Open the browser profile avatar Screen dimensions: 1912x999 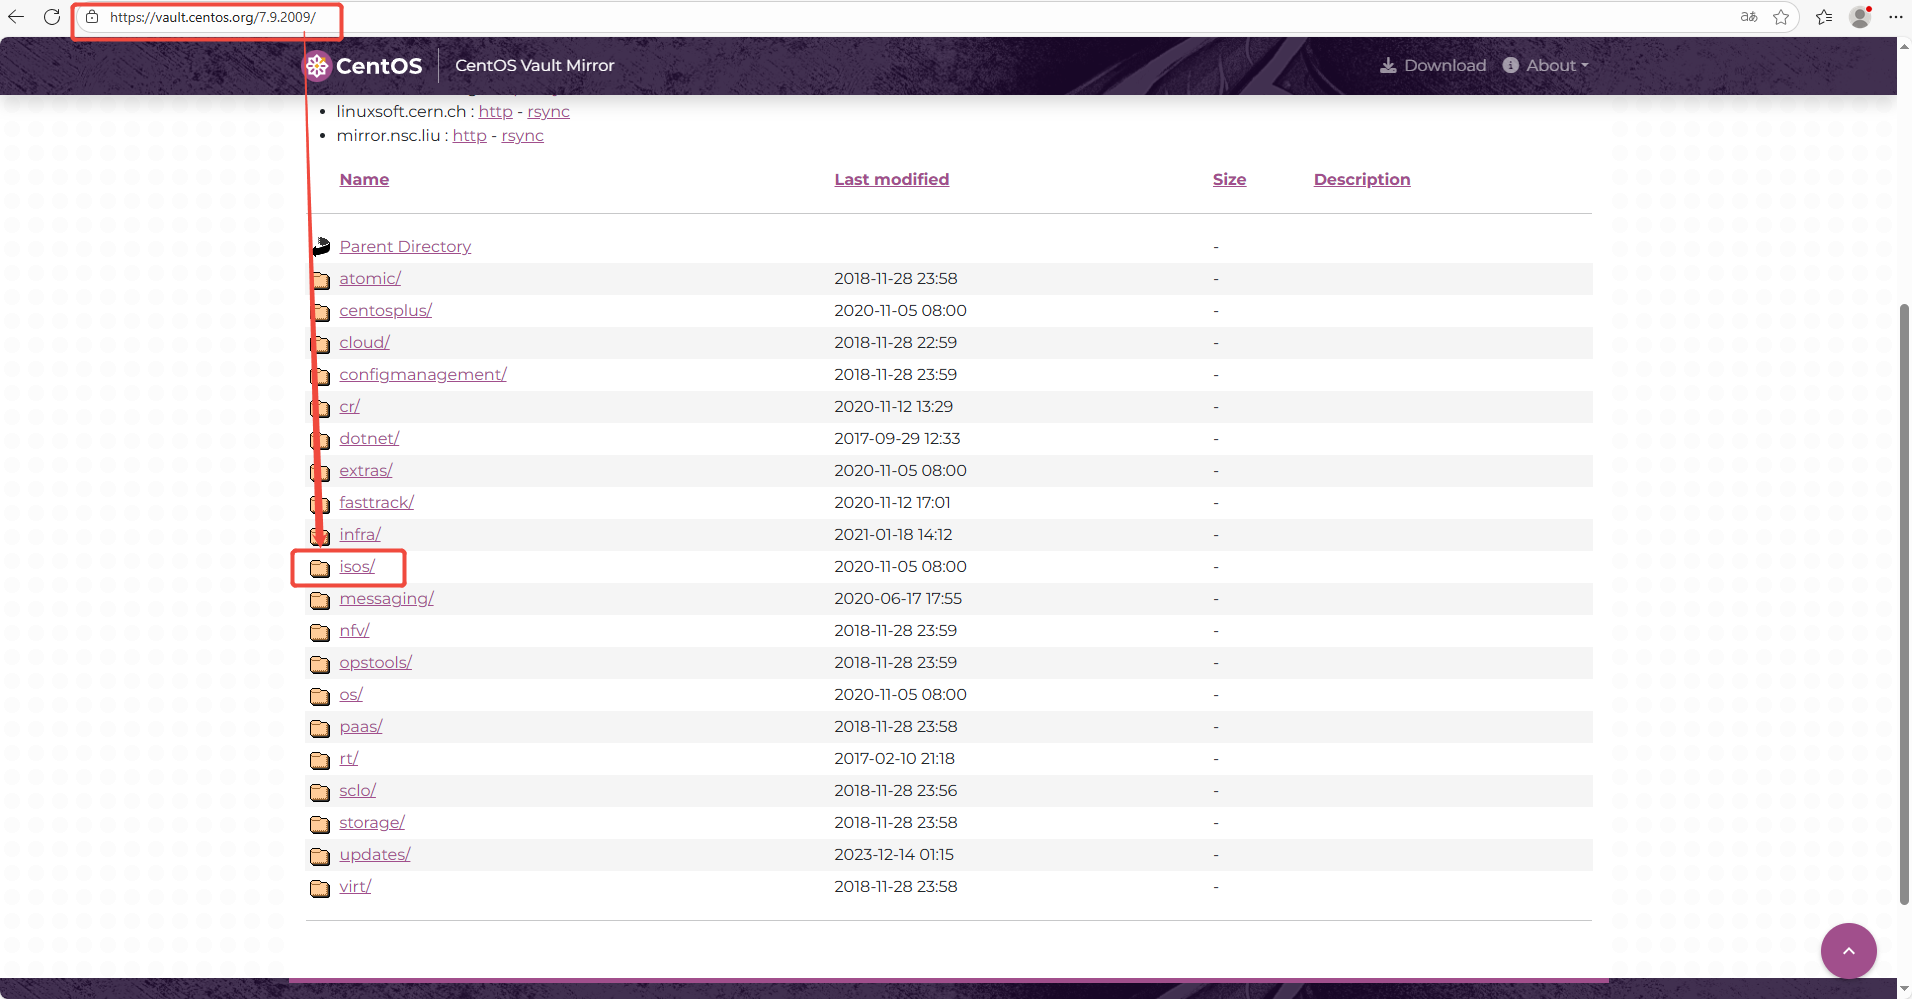[x=1860, y=17]
